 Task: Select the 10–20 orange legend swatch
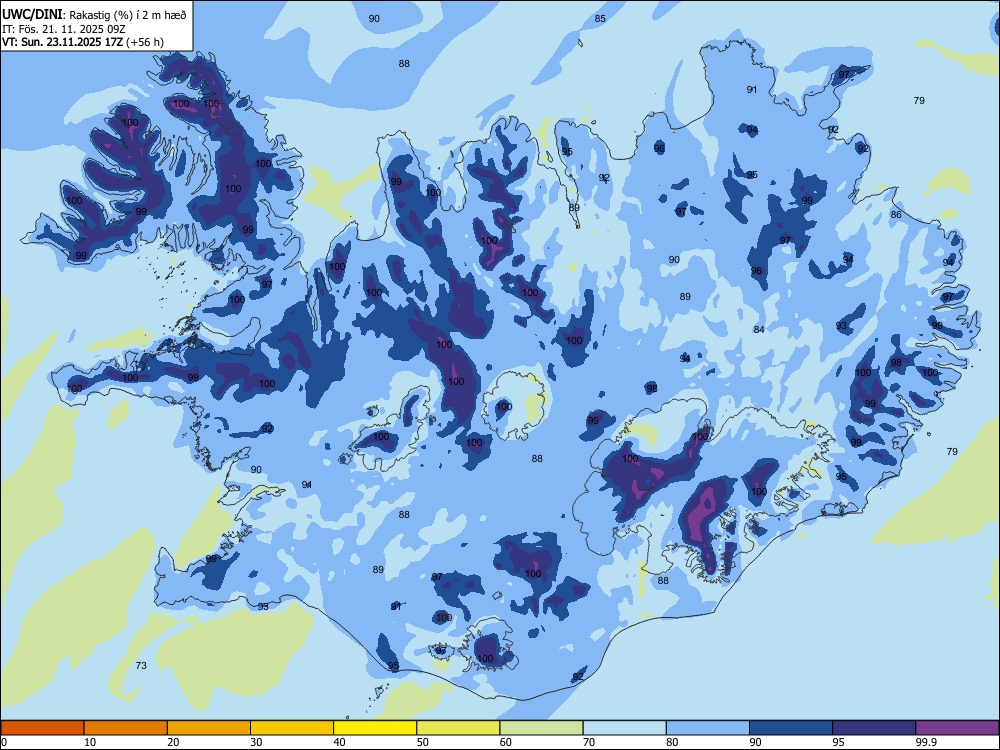126,728
